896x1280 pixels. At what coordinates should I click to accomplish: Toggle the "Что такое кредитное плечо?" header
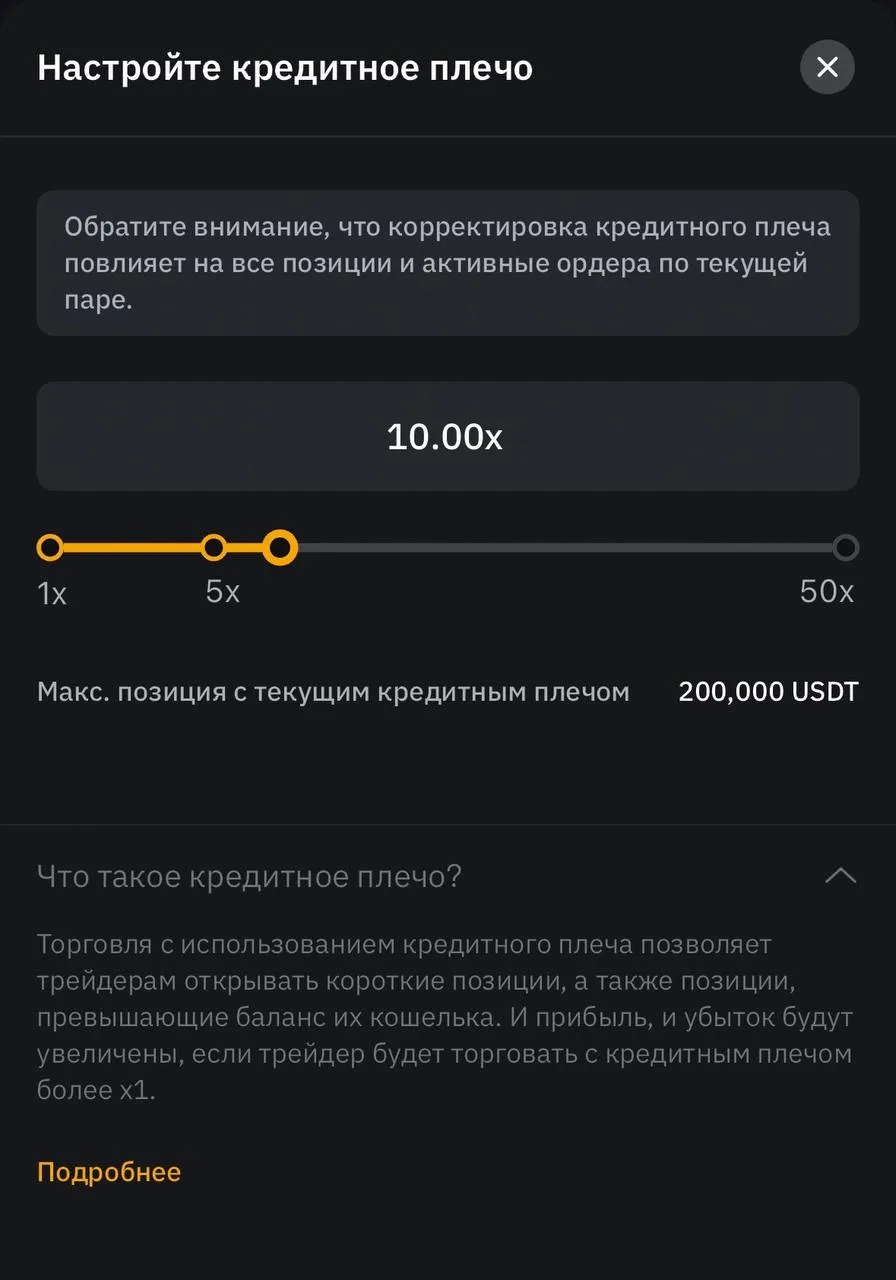(249, 877)
